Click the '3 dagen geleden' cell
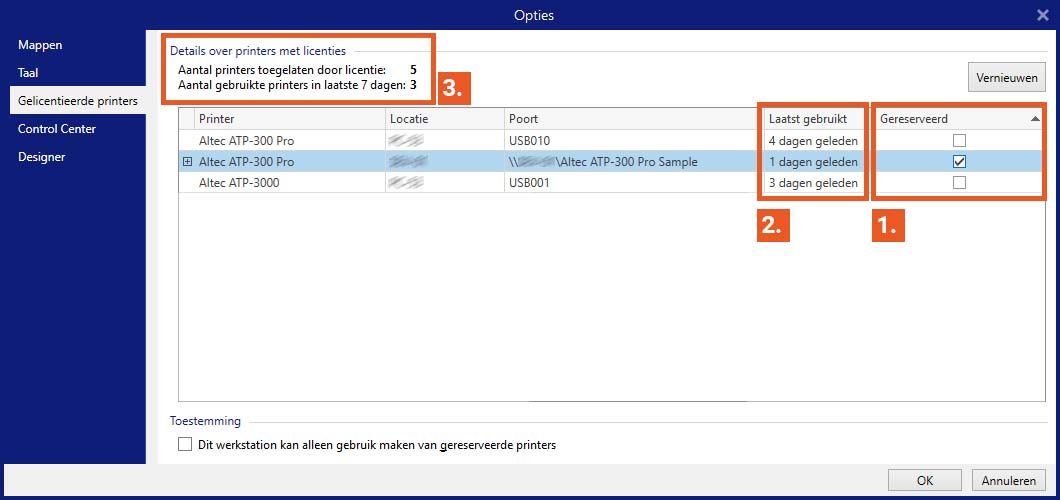1060x500 pixels. 813,182
